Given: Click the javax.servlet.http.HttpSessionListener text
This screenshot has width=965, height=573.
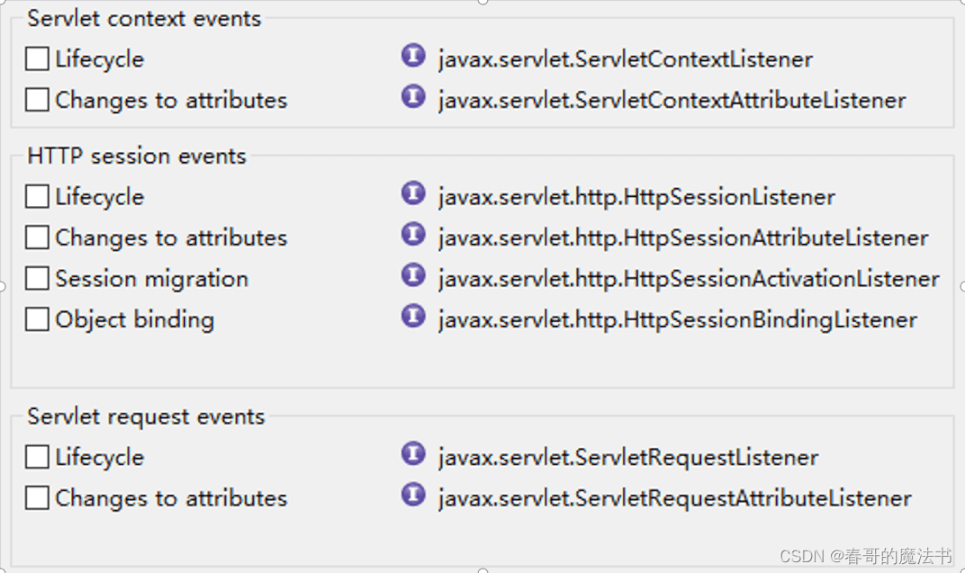Looking at the screenshot, I should tap(636, 197).
